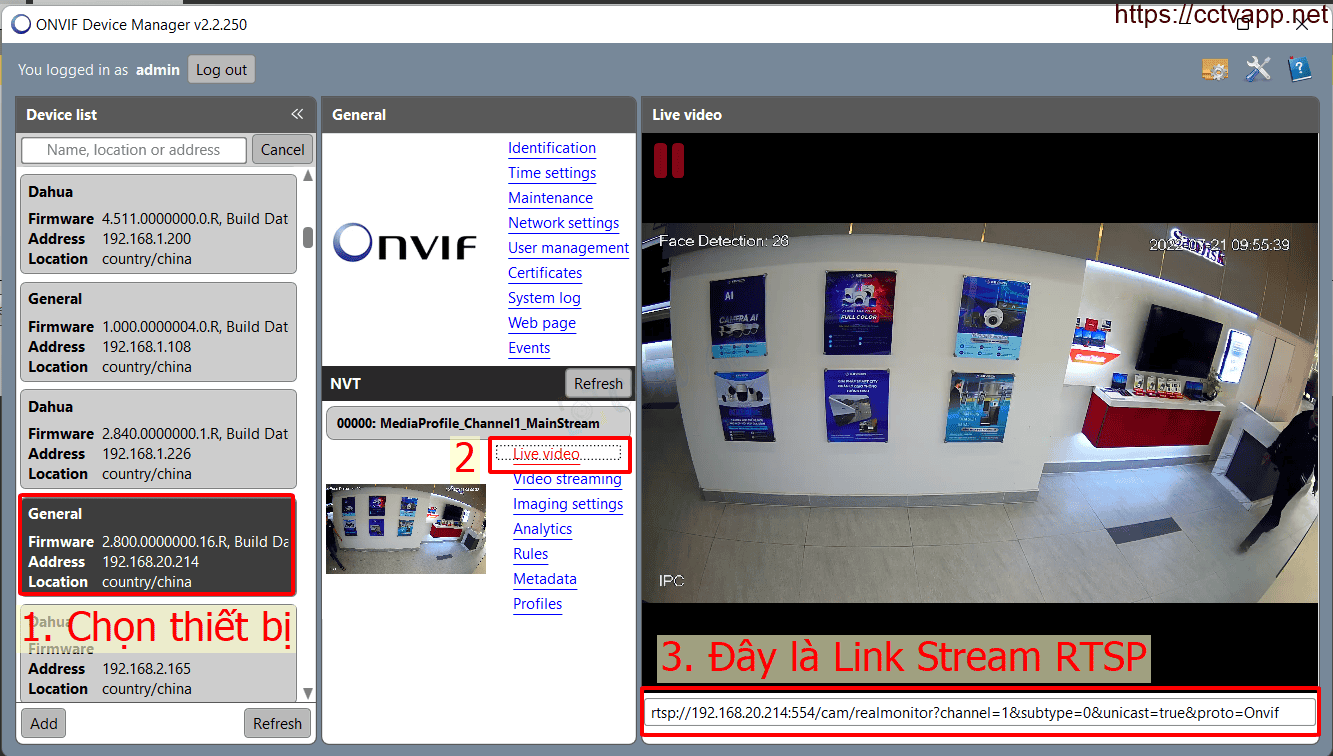Click the card-with-gear icon in header
The height and width of the screenshot is (756, 1333).
coord(1215,69)
